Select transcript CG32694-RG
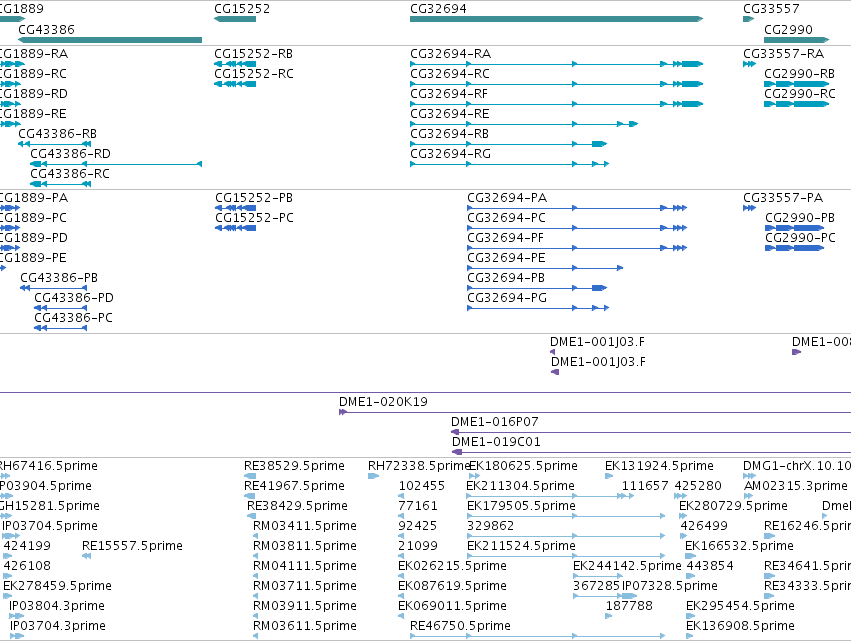 [x=510, y=164]
